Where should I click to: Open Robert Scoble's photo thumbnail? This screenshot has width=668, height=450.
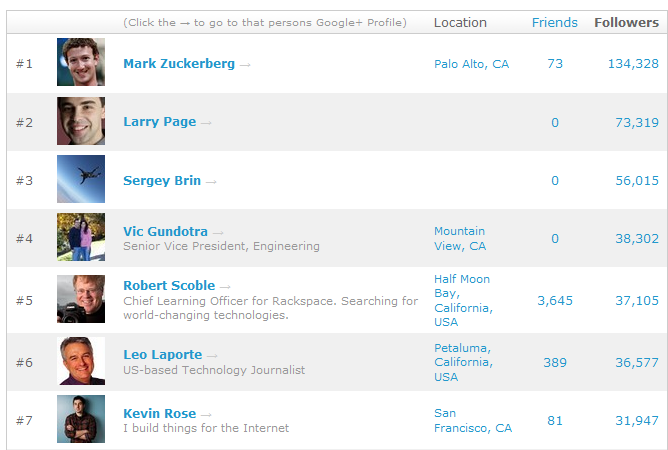click(x=81, y=299)
